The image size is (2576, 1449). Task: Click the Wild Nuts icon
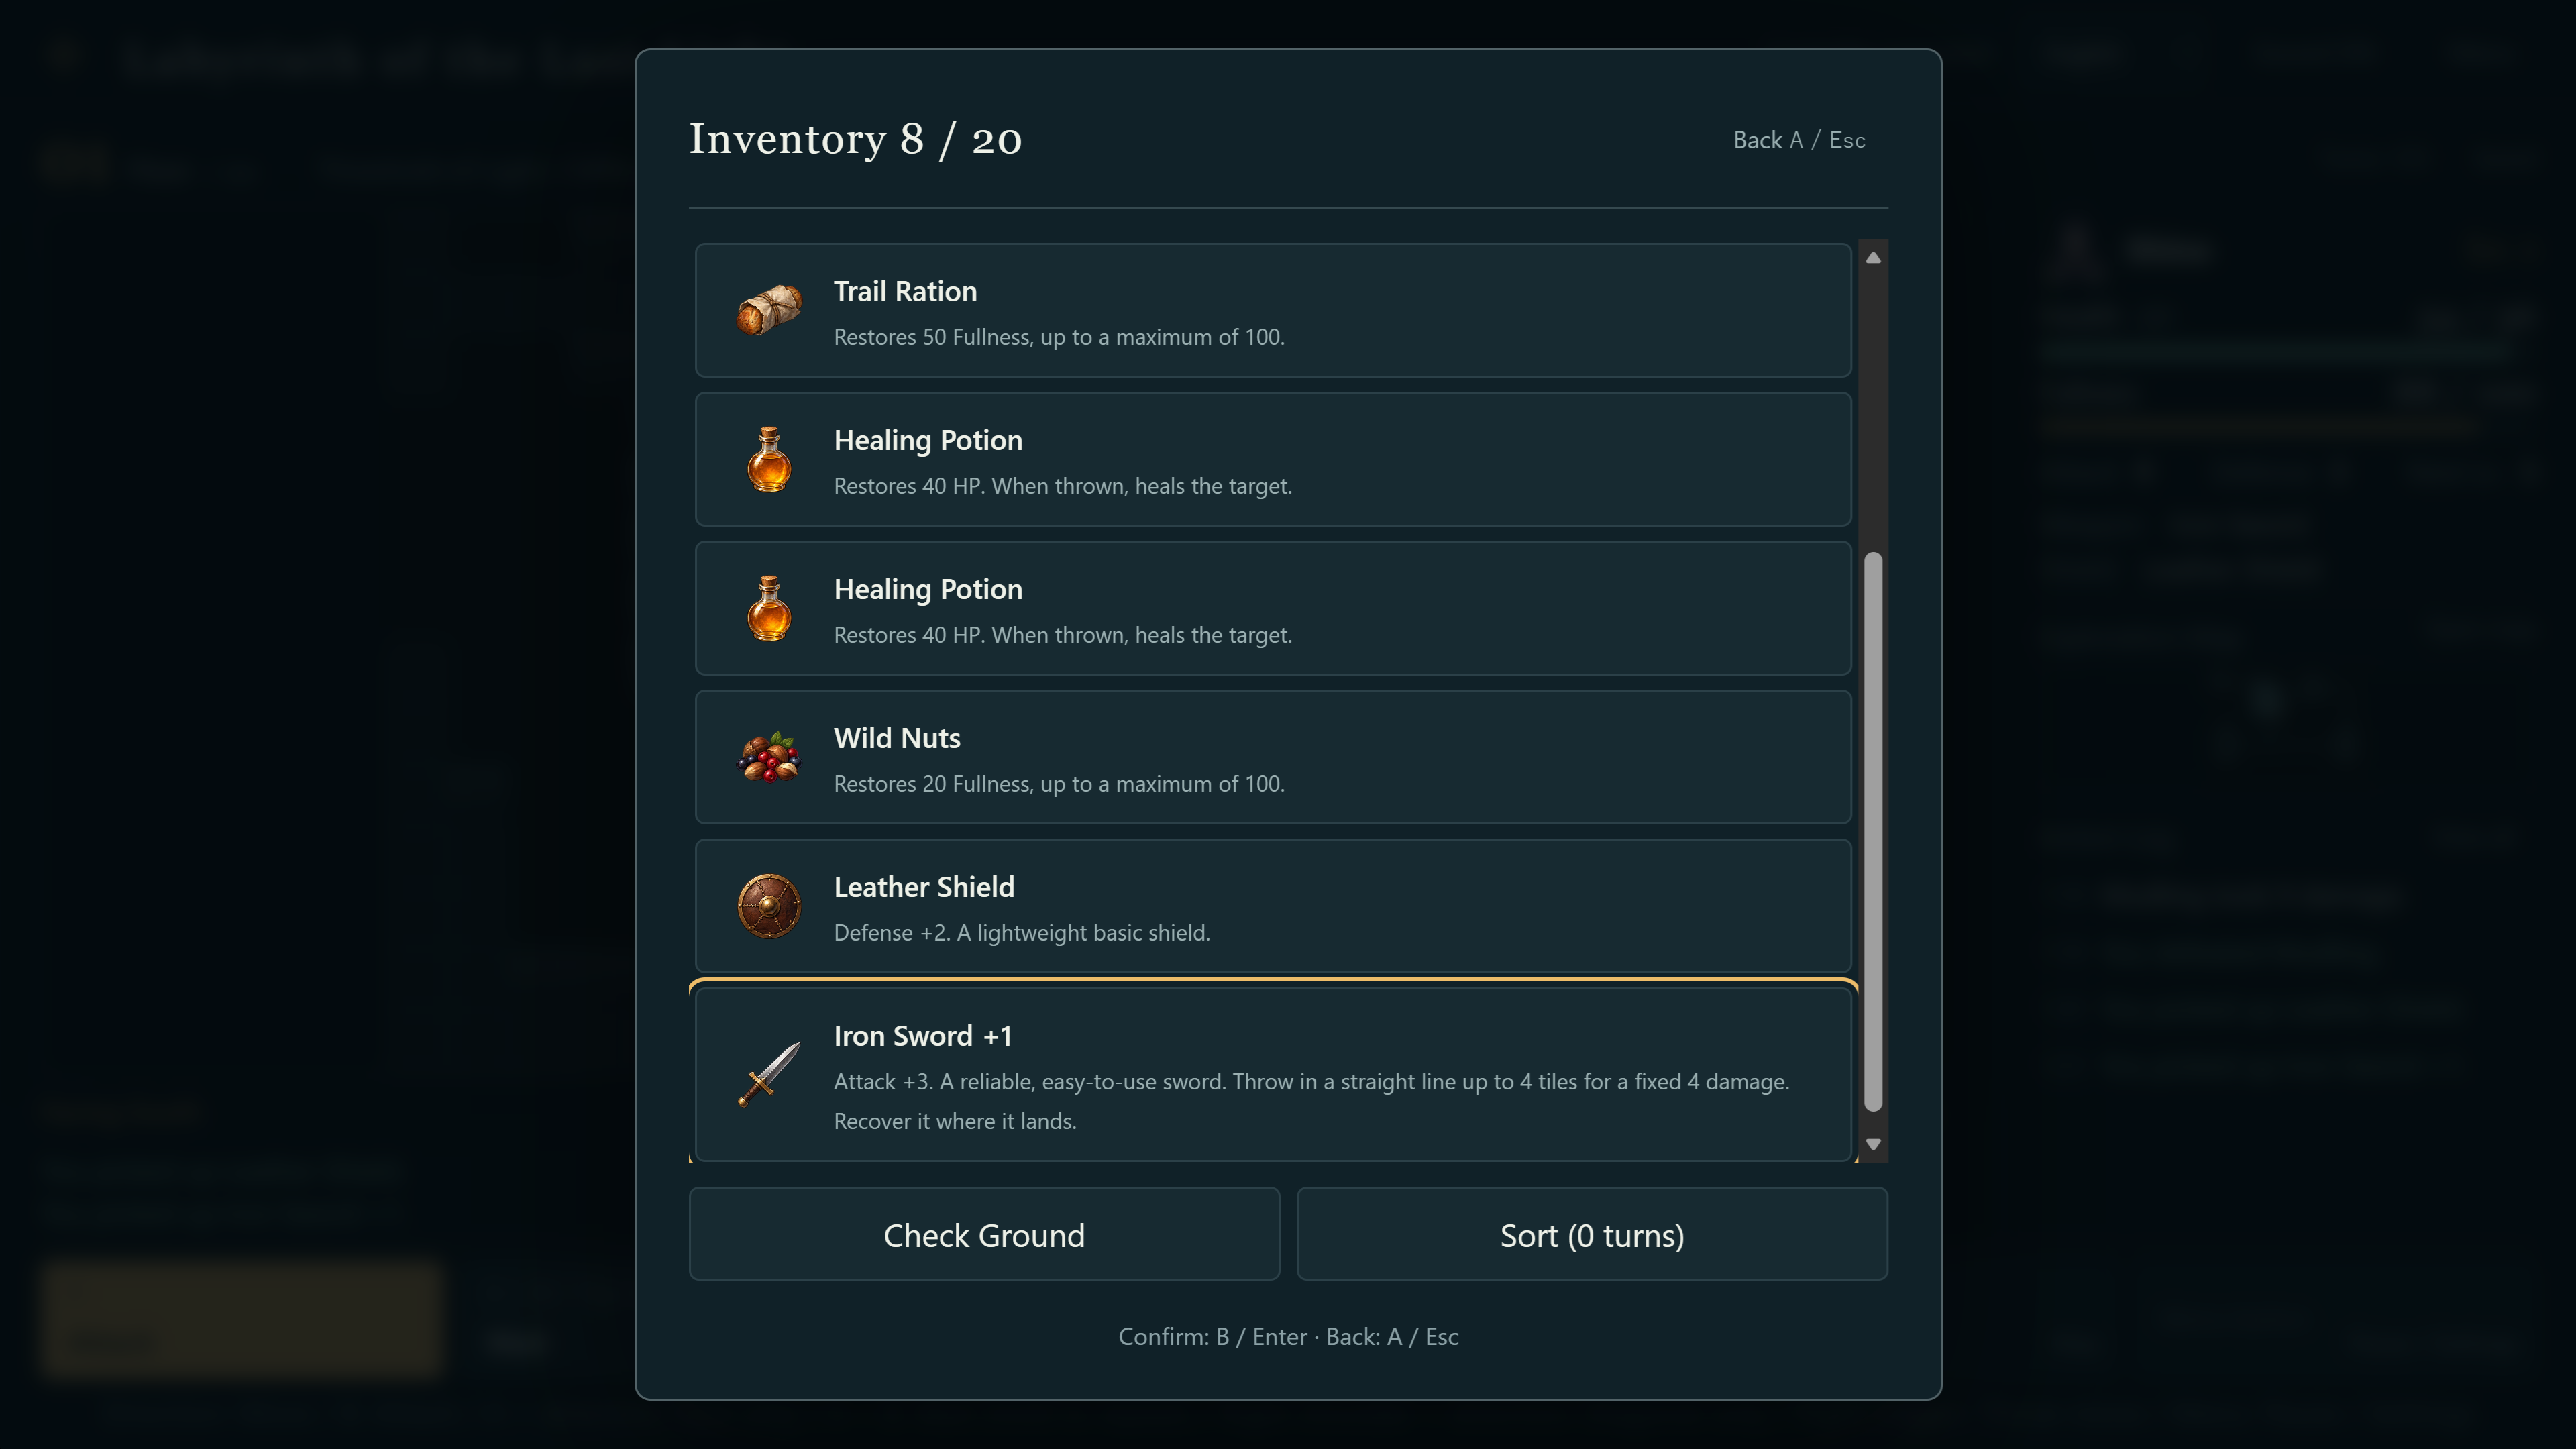(769, 757)
